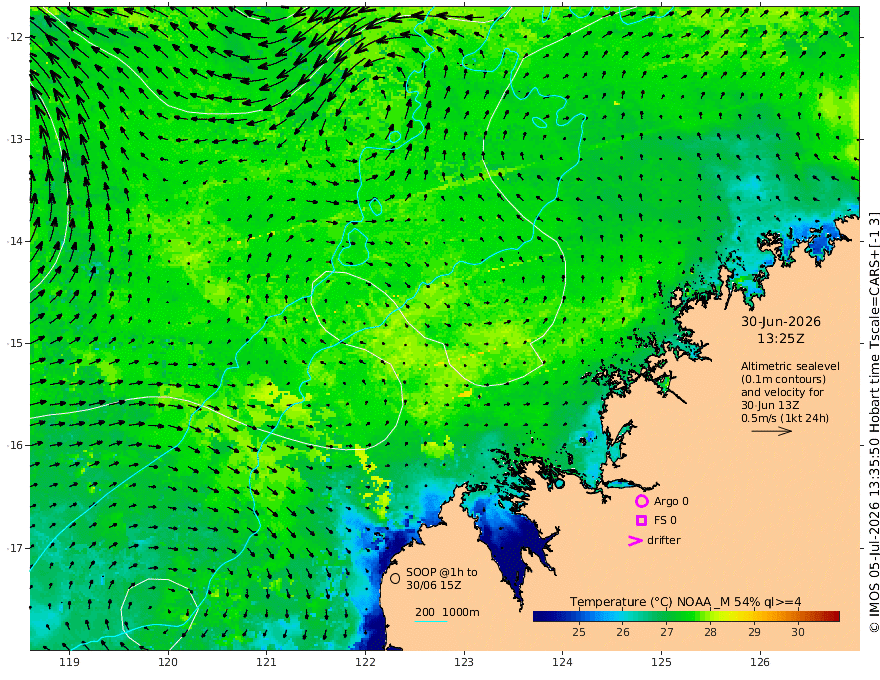Click longitude axis label 124
Image resolution: width=880 pixels, height=680 pixels.
tap(563, 662)
